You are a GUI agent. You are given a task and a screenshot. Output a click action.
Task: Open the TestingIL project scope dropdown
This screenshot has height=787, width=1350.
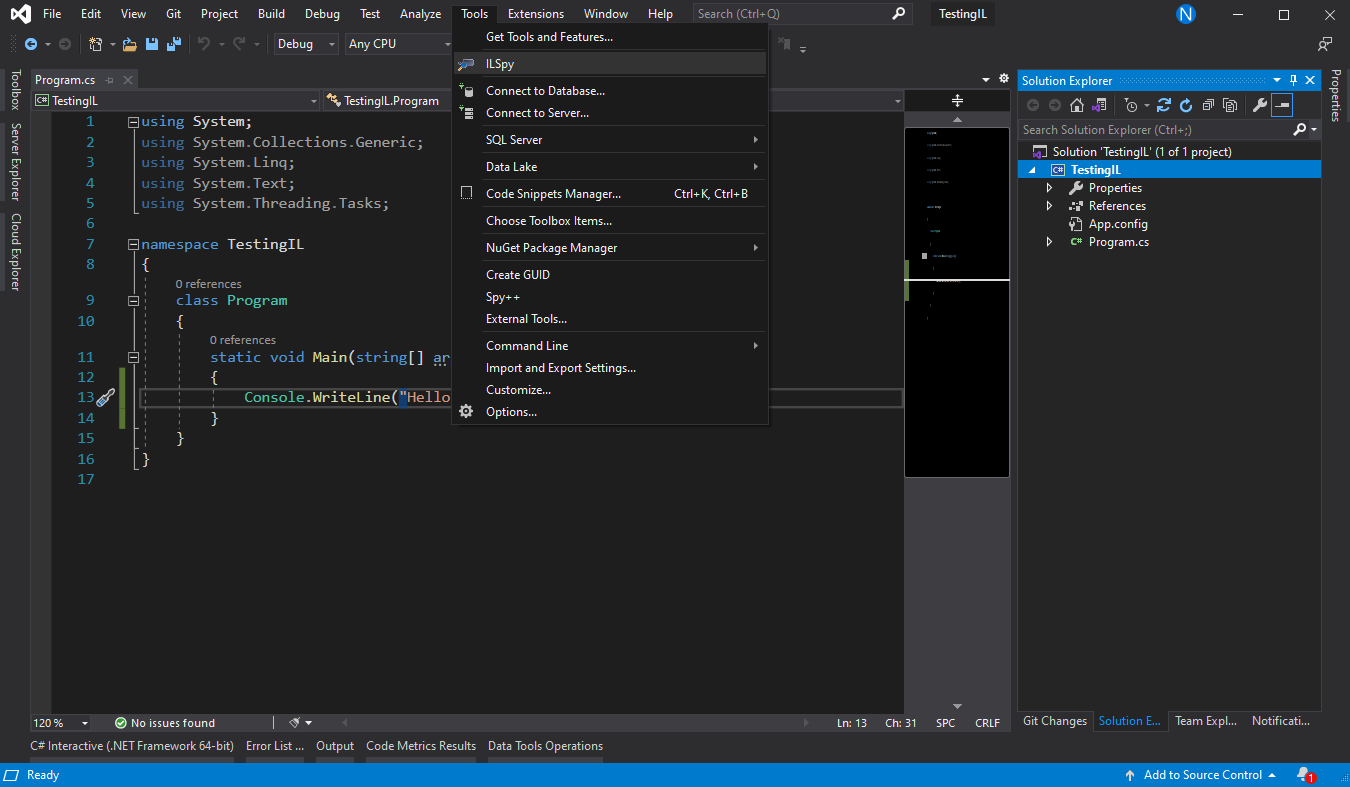pos(175,101)
